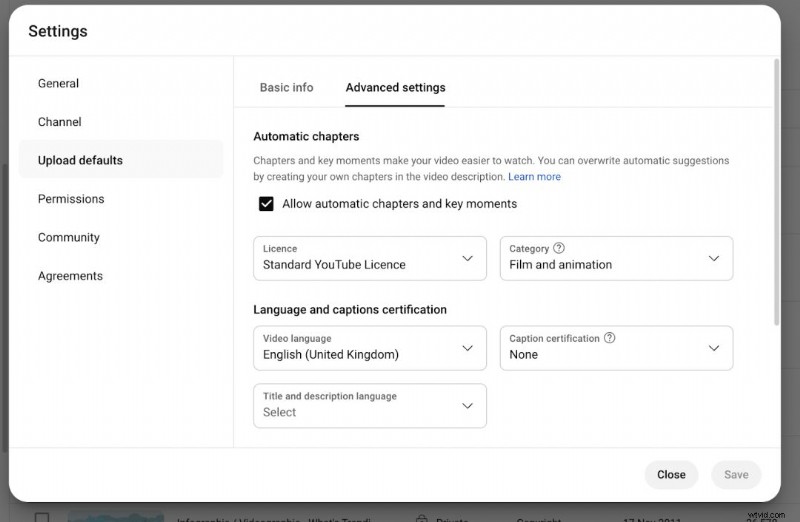Expand the Category dropdown

point(616,258)
